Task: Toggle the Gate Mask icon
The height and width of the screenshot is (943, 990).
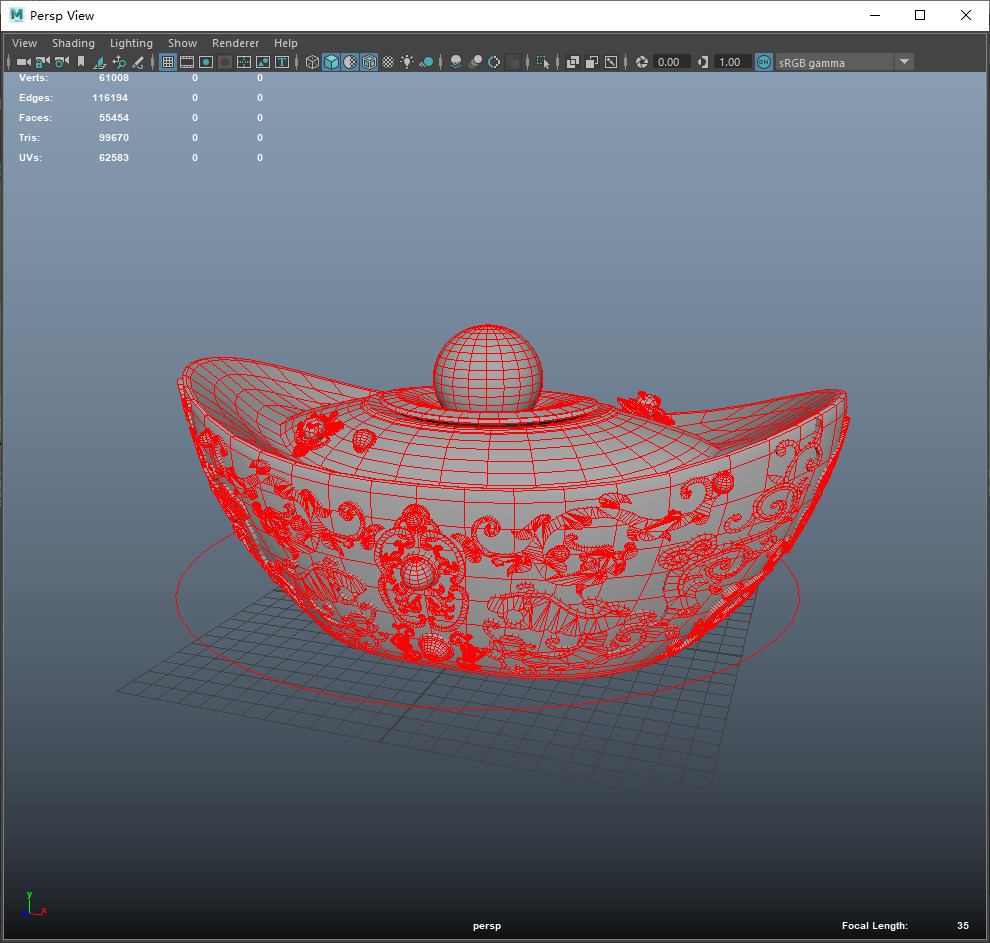Action: click(x=225, y=62)
